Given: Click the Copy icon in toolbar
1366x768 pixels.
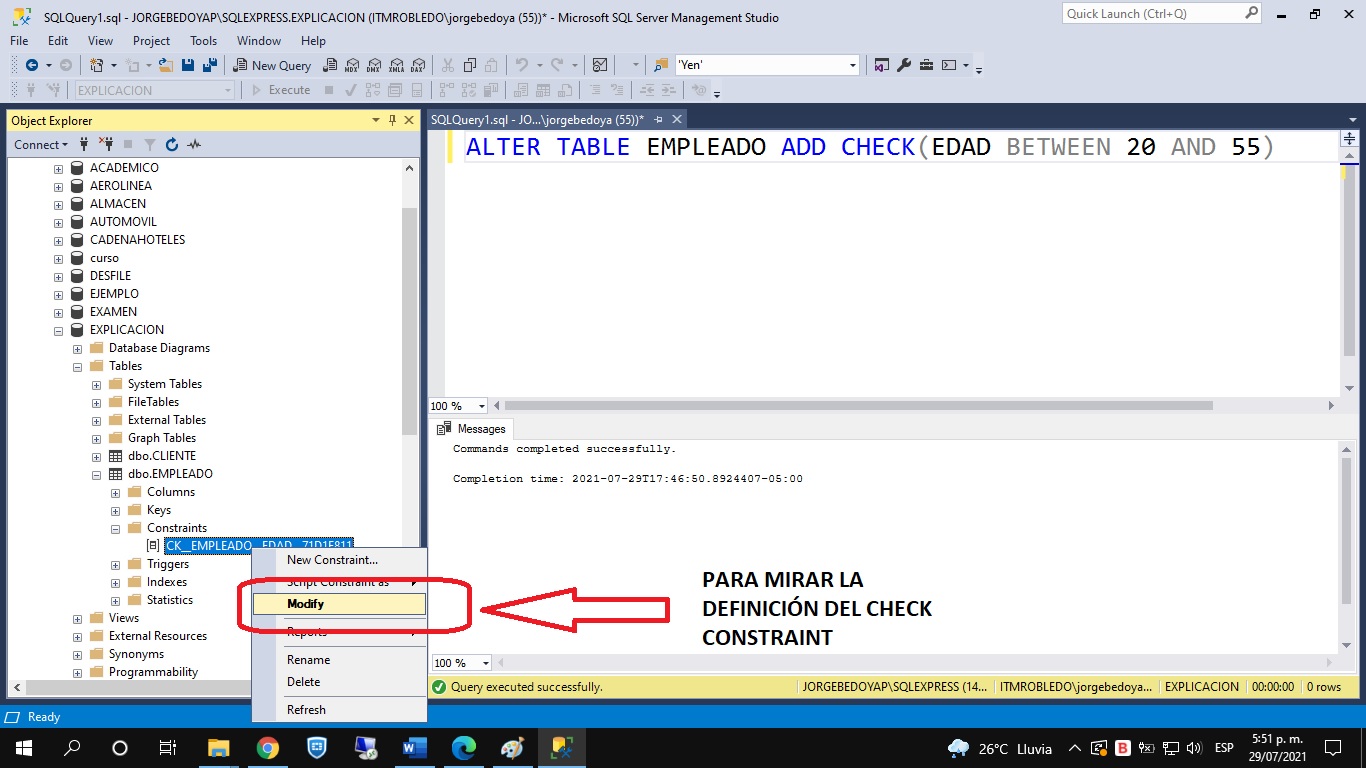Looking at the screenshot, I should [x=469, y=65].
